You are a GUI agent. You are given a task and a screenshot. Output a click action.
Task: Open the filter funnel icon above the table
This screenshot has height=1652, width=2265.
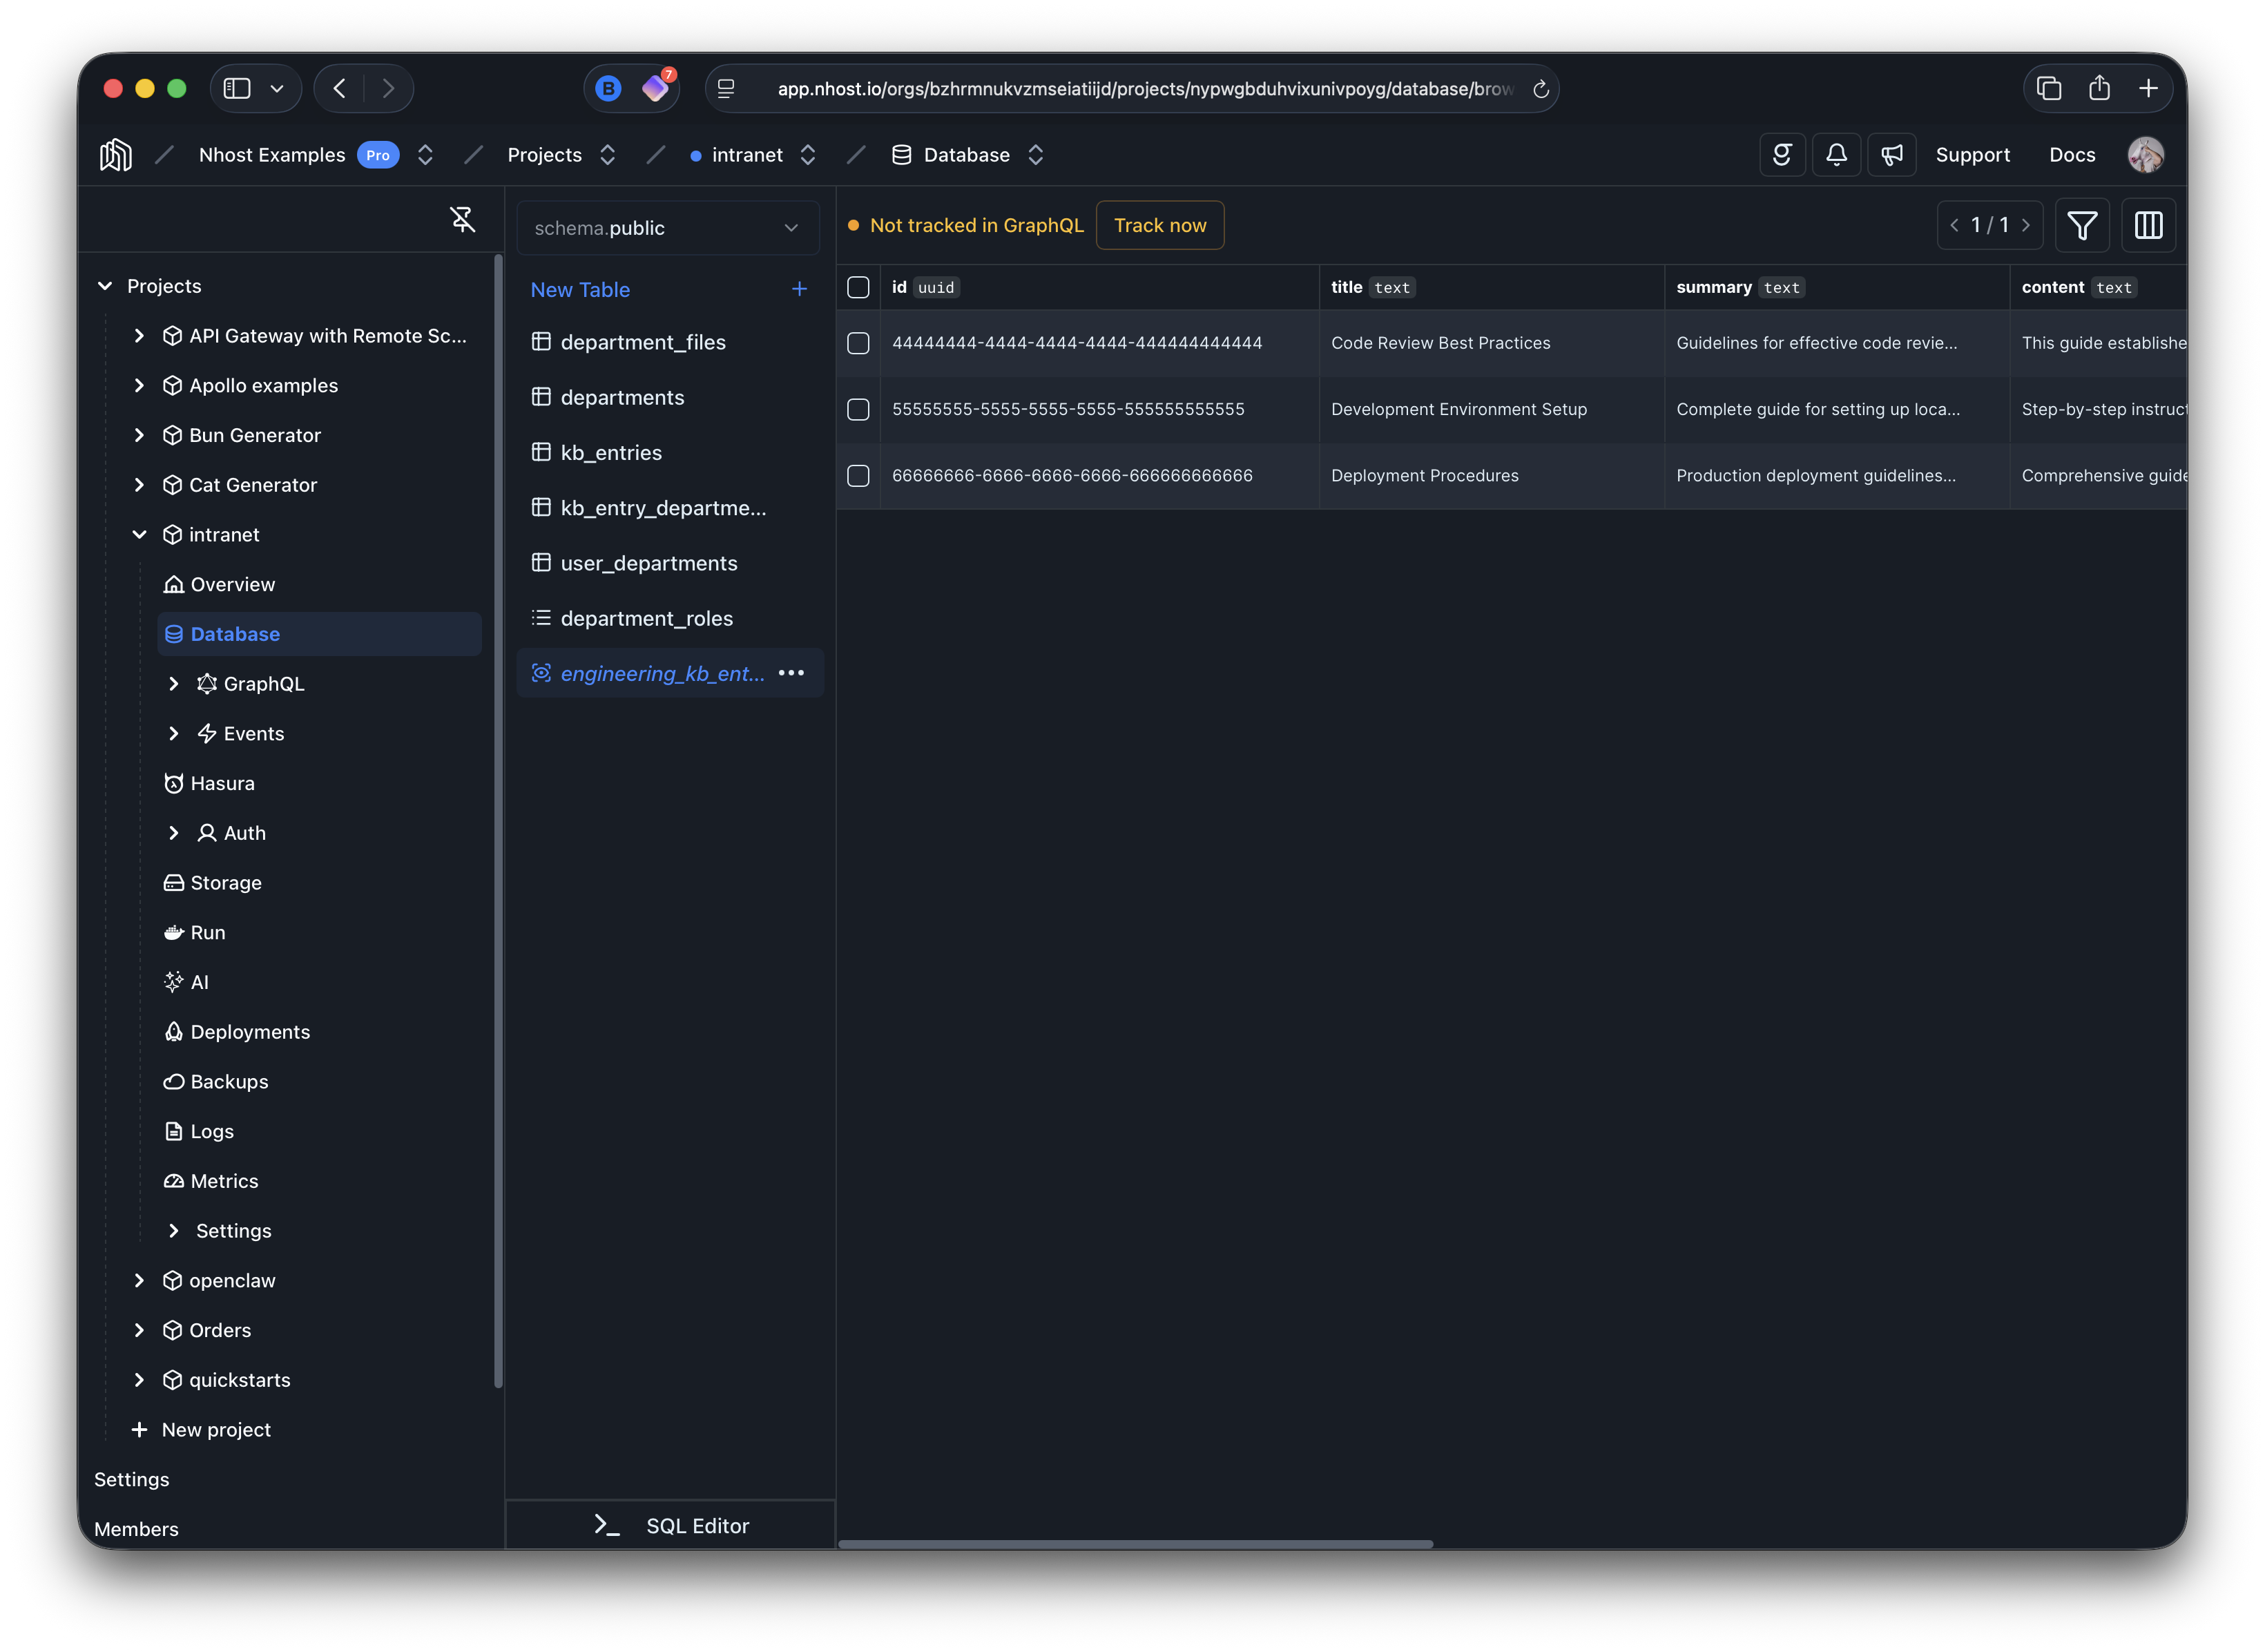2083,225
